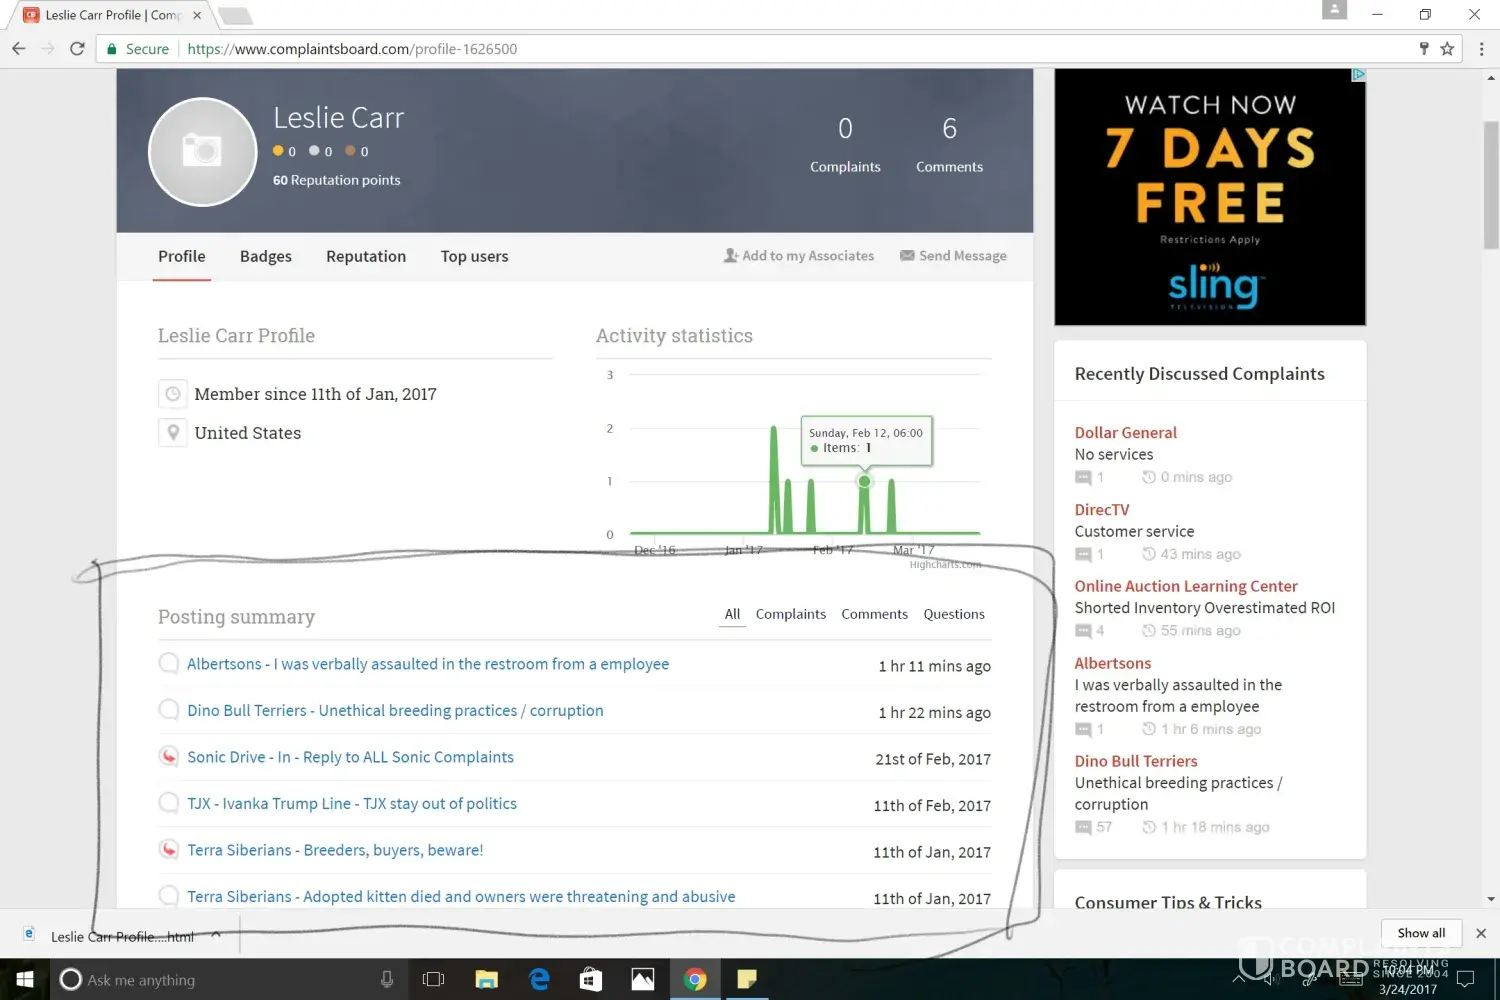The height and width of the screenshot is (1000, 1500).
Task: Expand options for downloaded Leslie Carr Profile file
Action: click(x=216, y=935)
